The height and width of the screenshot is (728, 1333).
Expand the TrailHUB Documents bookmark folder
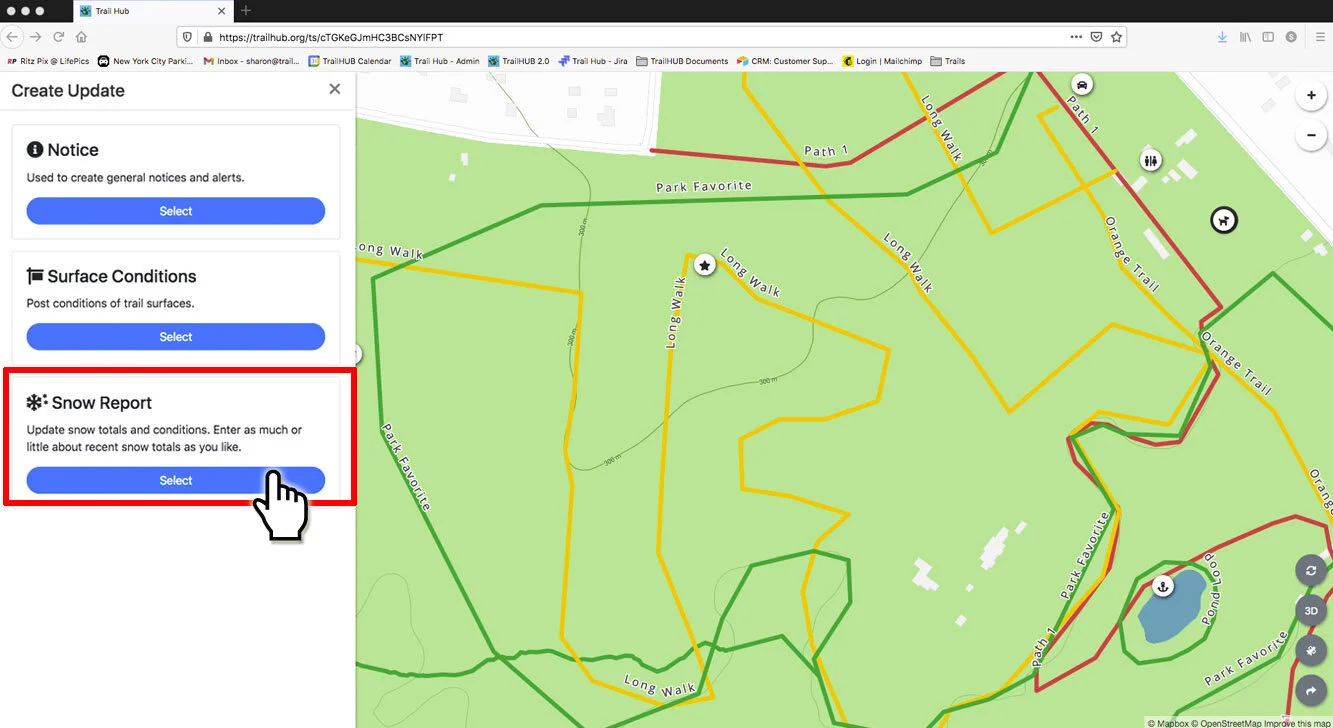(x=682, y=61)
